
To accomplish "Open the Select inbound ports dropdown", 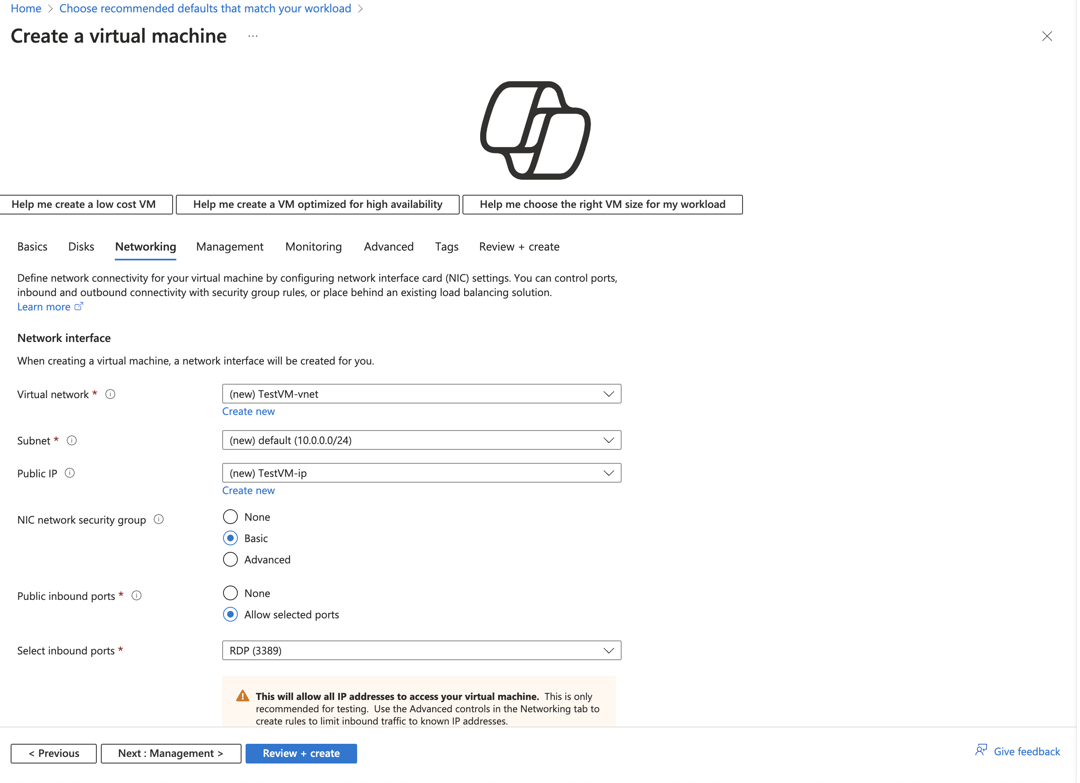I will (x=422, y=650).
